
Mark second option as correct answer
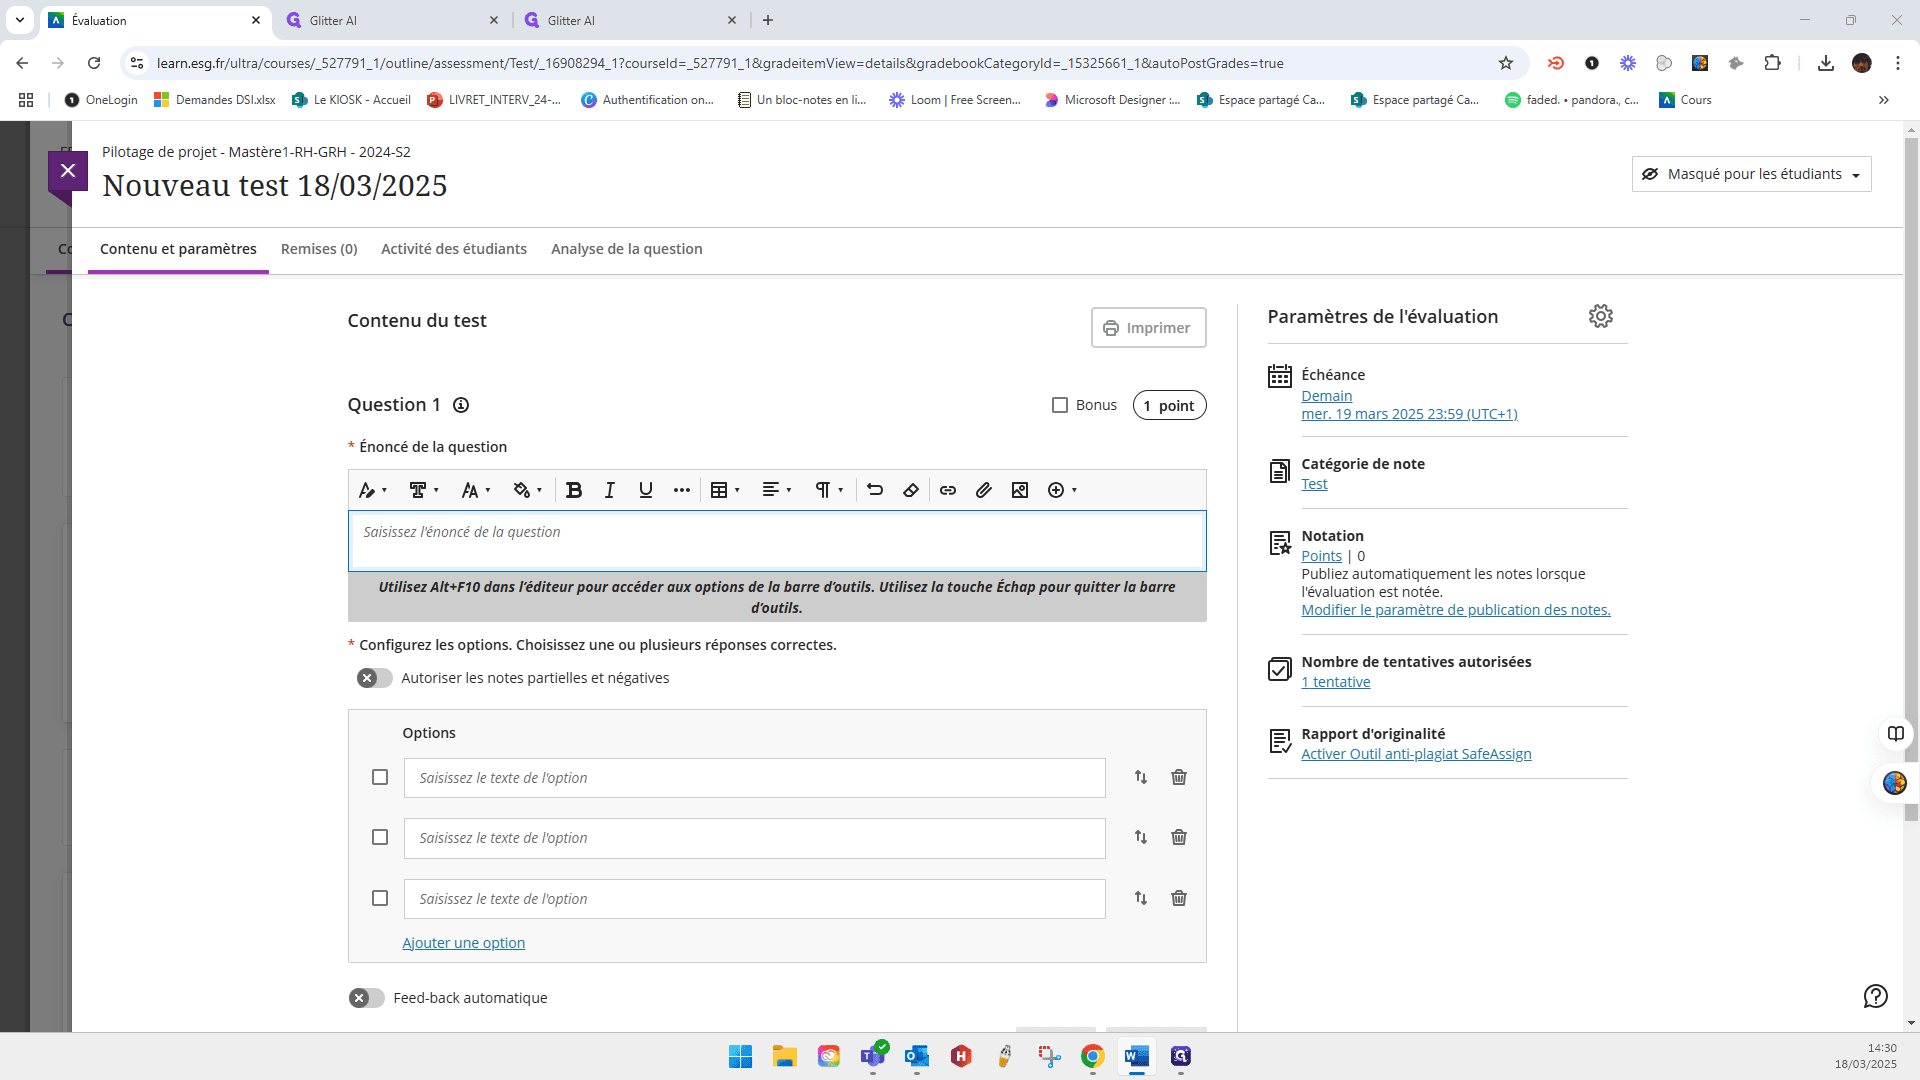380,837
